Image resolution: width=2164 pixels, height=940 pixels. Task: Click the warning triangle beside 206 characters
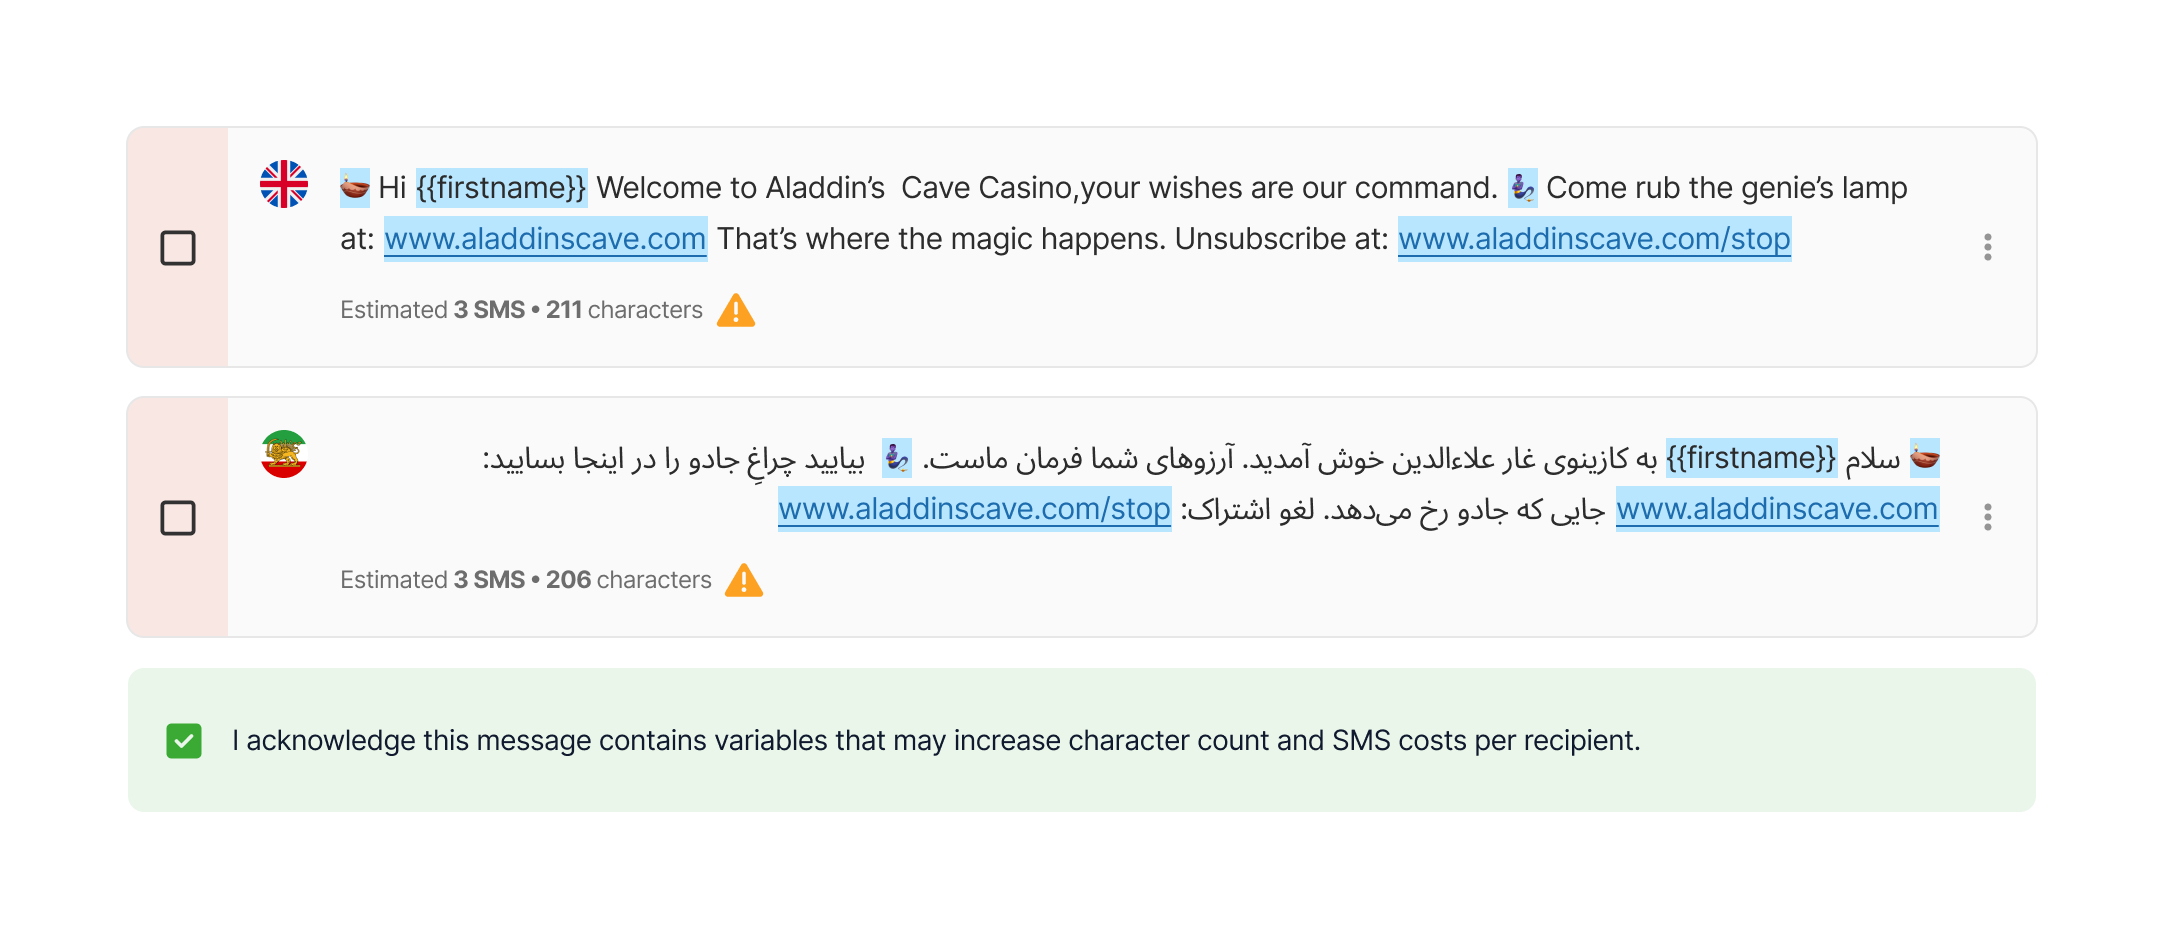tap(744, 581)
